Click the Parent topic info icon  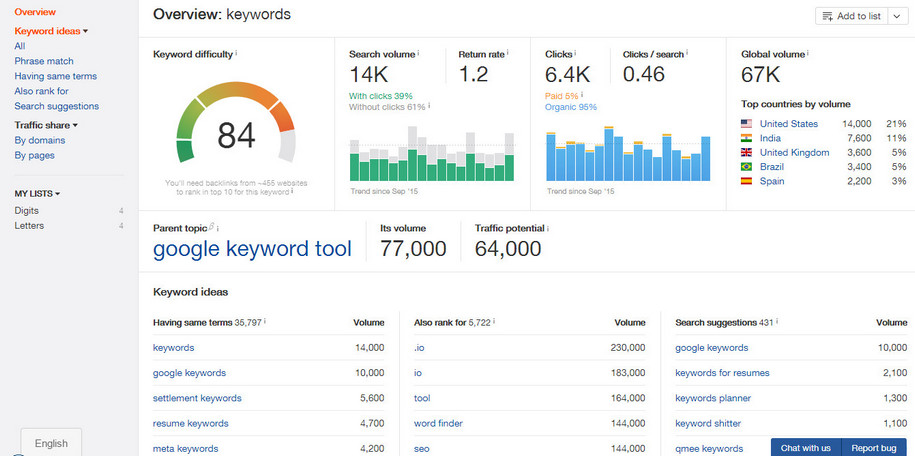[218, 229]
